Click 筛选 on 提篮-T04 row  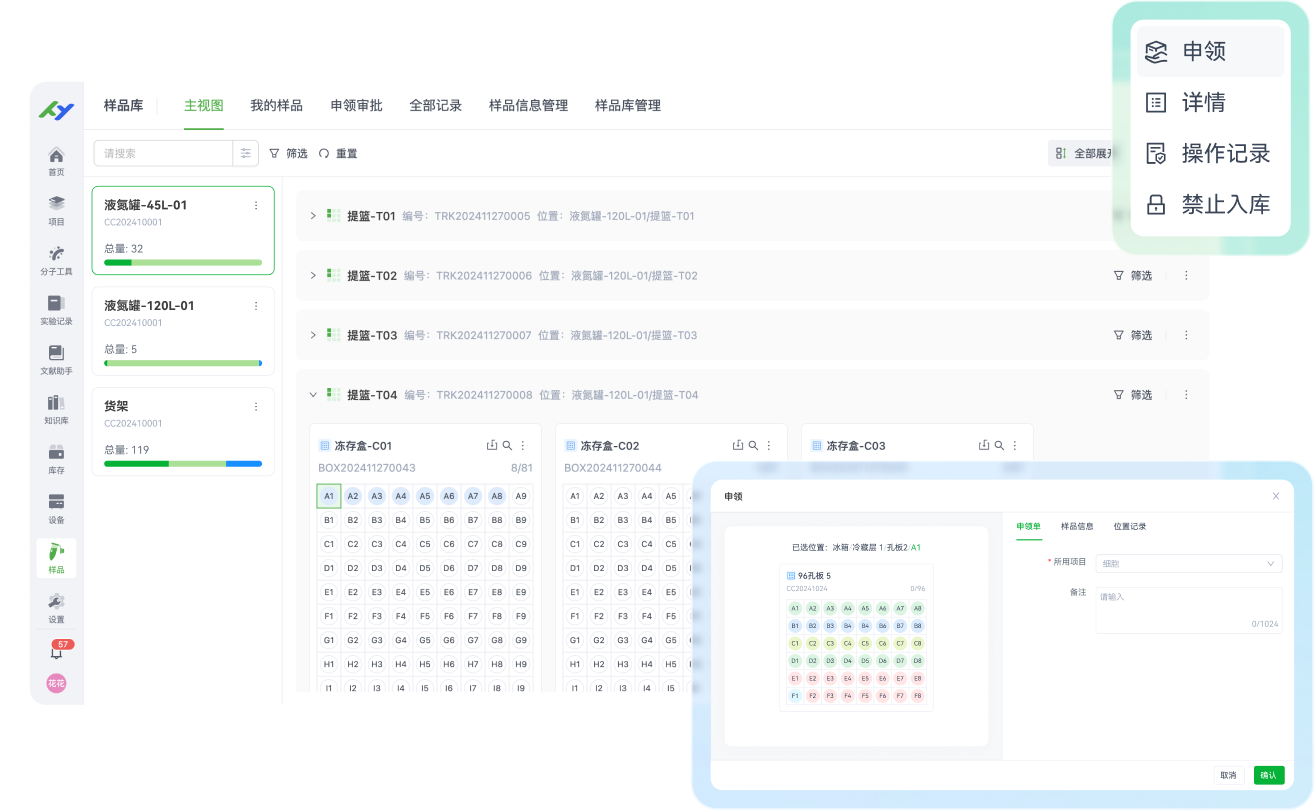(x=1133, y=395)
